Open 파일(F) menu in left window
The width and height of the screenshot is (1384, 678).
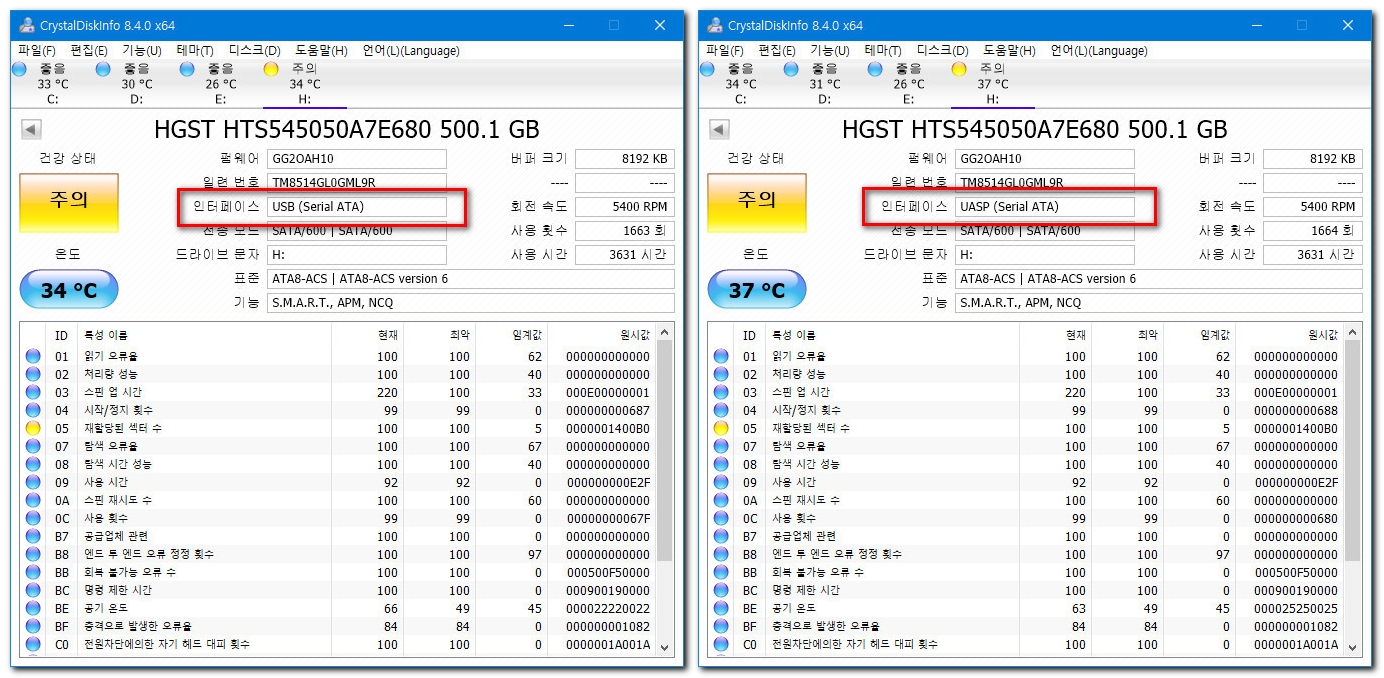click(x=37, y=50)
